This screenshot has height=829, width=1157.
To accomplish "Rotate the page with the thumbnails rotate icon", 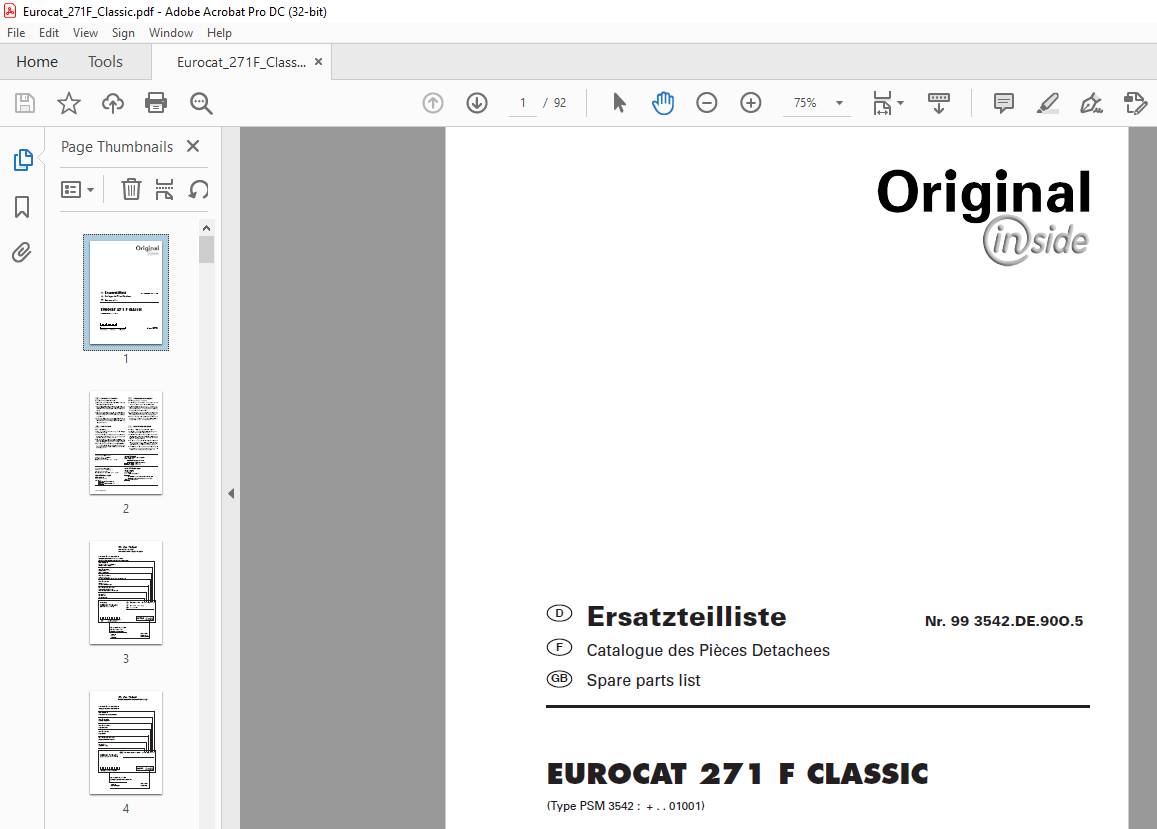I will 198,190.
